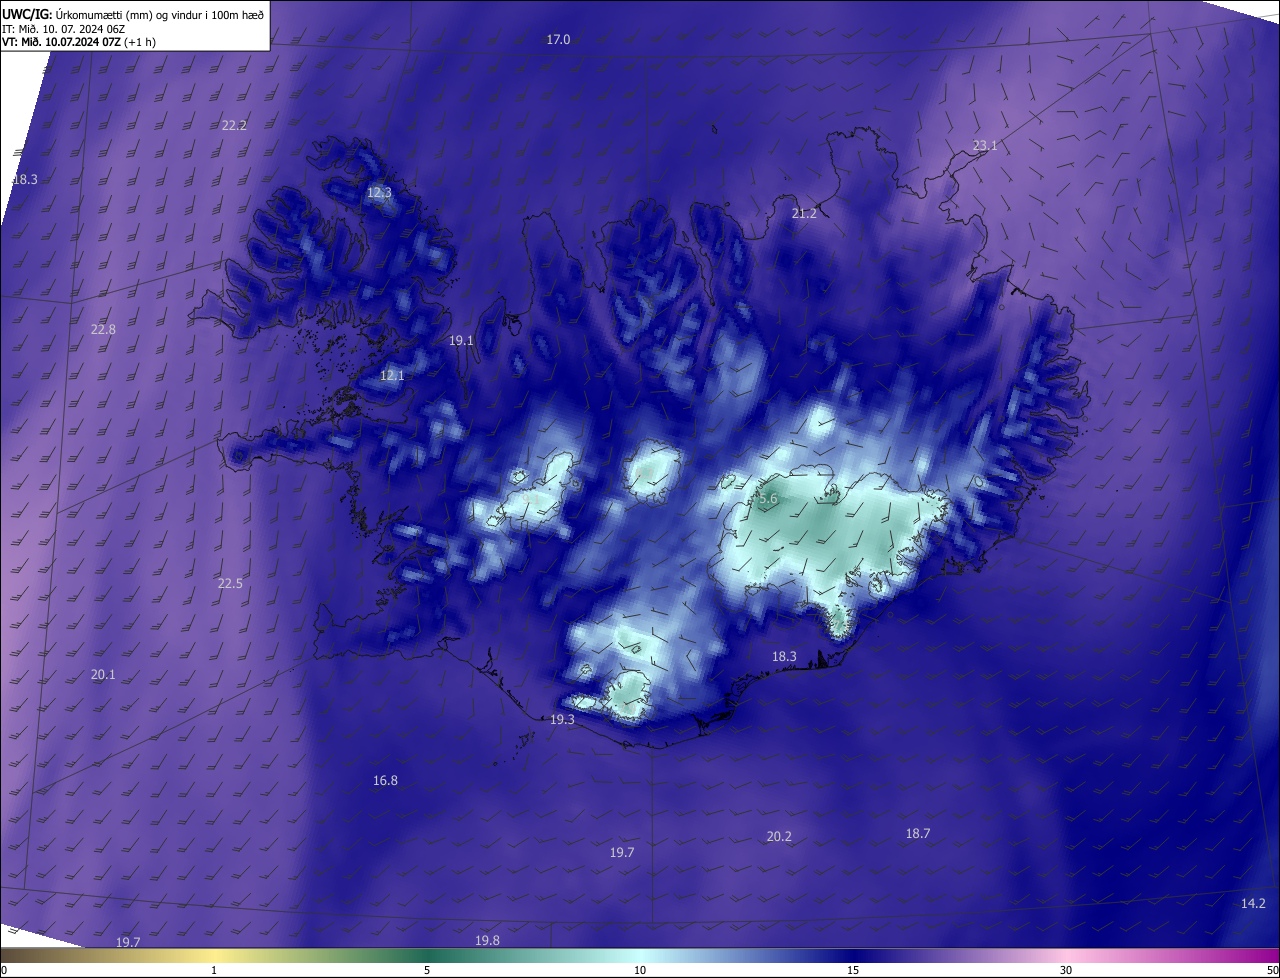1280x978 pixels.
Task: Click the color scale tick labeled 15
Action: (x=853, y=970)
